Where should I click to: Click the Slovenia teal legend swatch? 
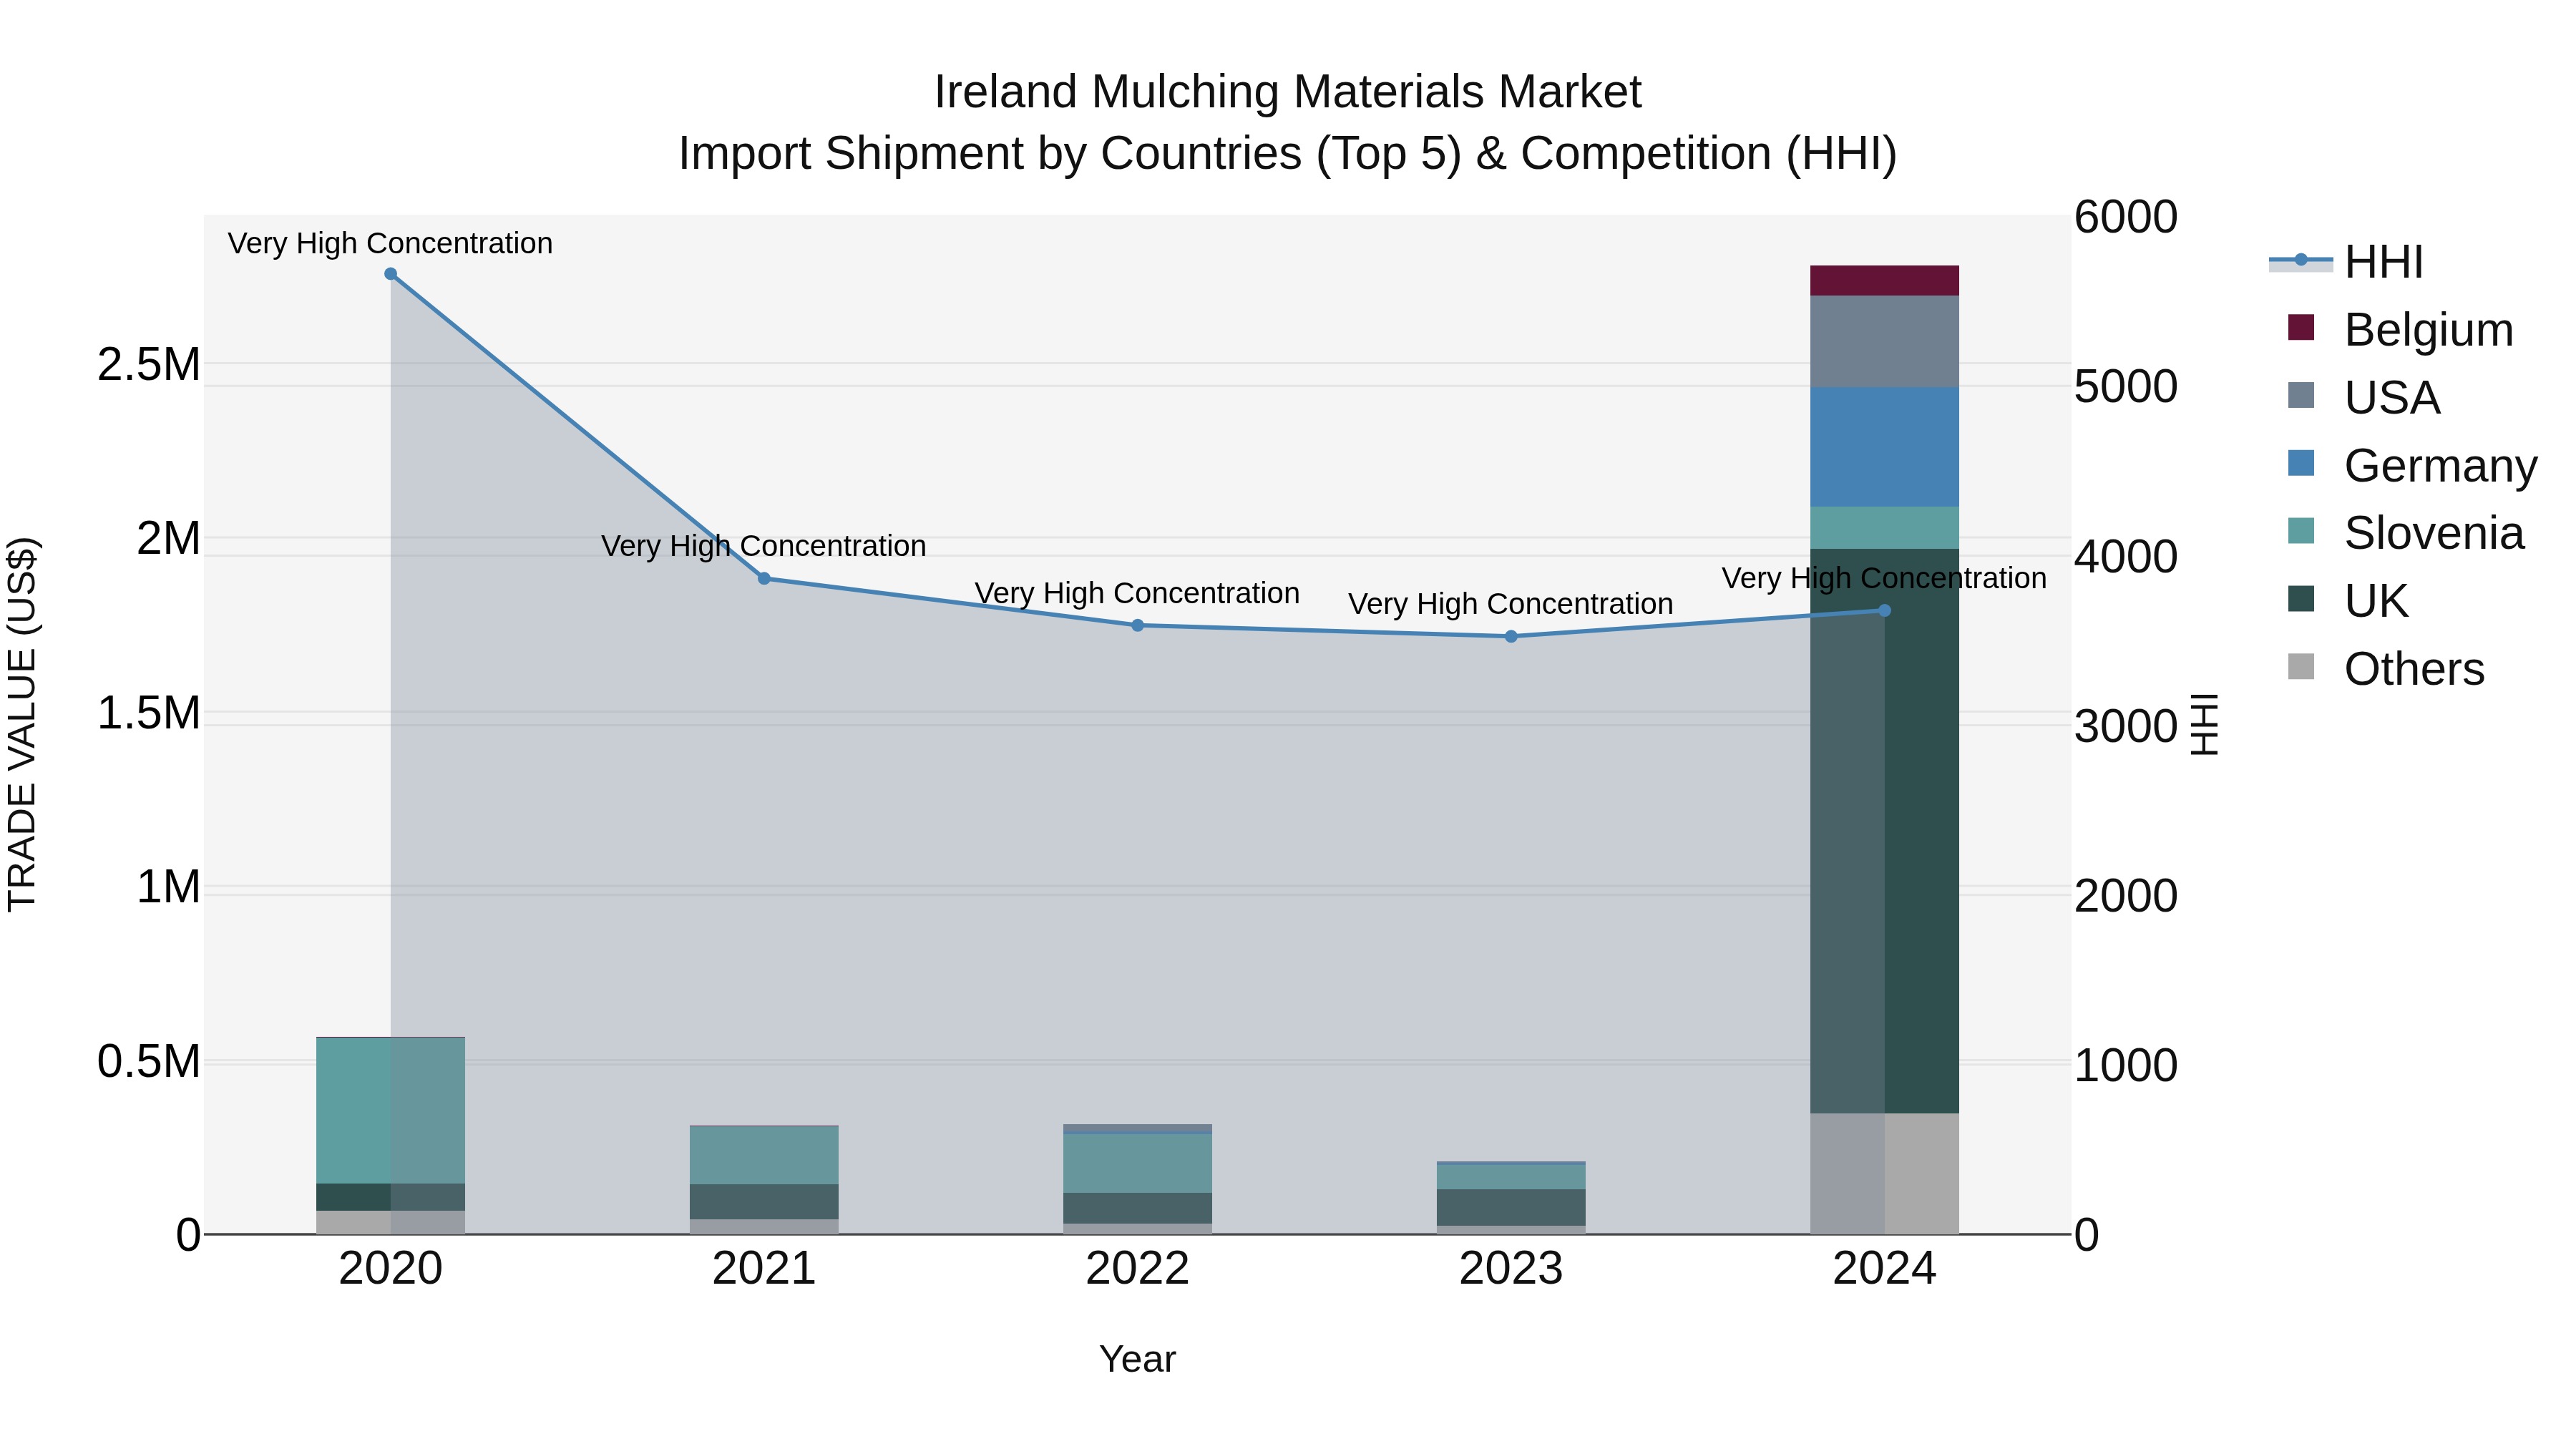coord(2301,531)
